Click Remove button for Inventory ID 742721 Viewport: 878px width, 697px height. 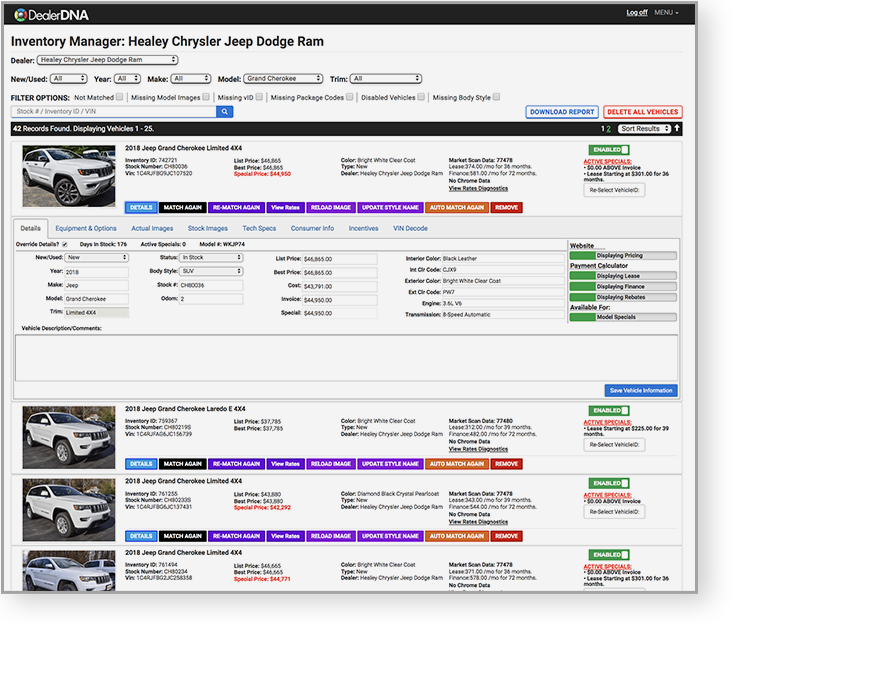[507, 208]
